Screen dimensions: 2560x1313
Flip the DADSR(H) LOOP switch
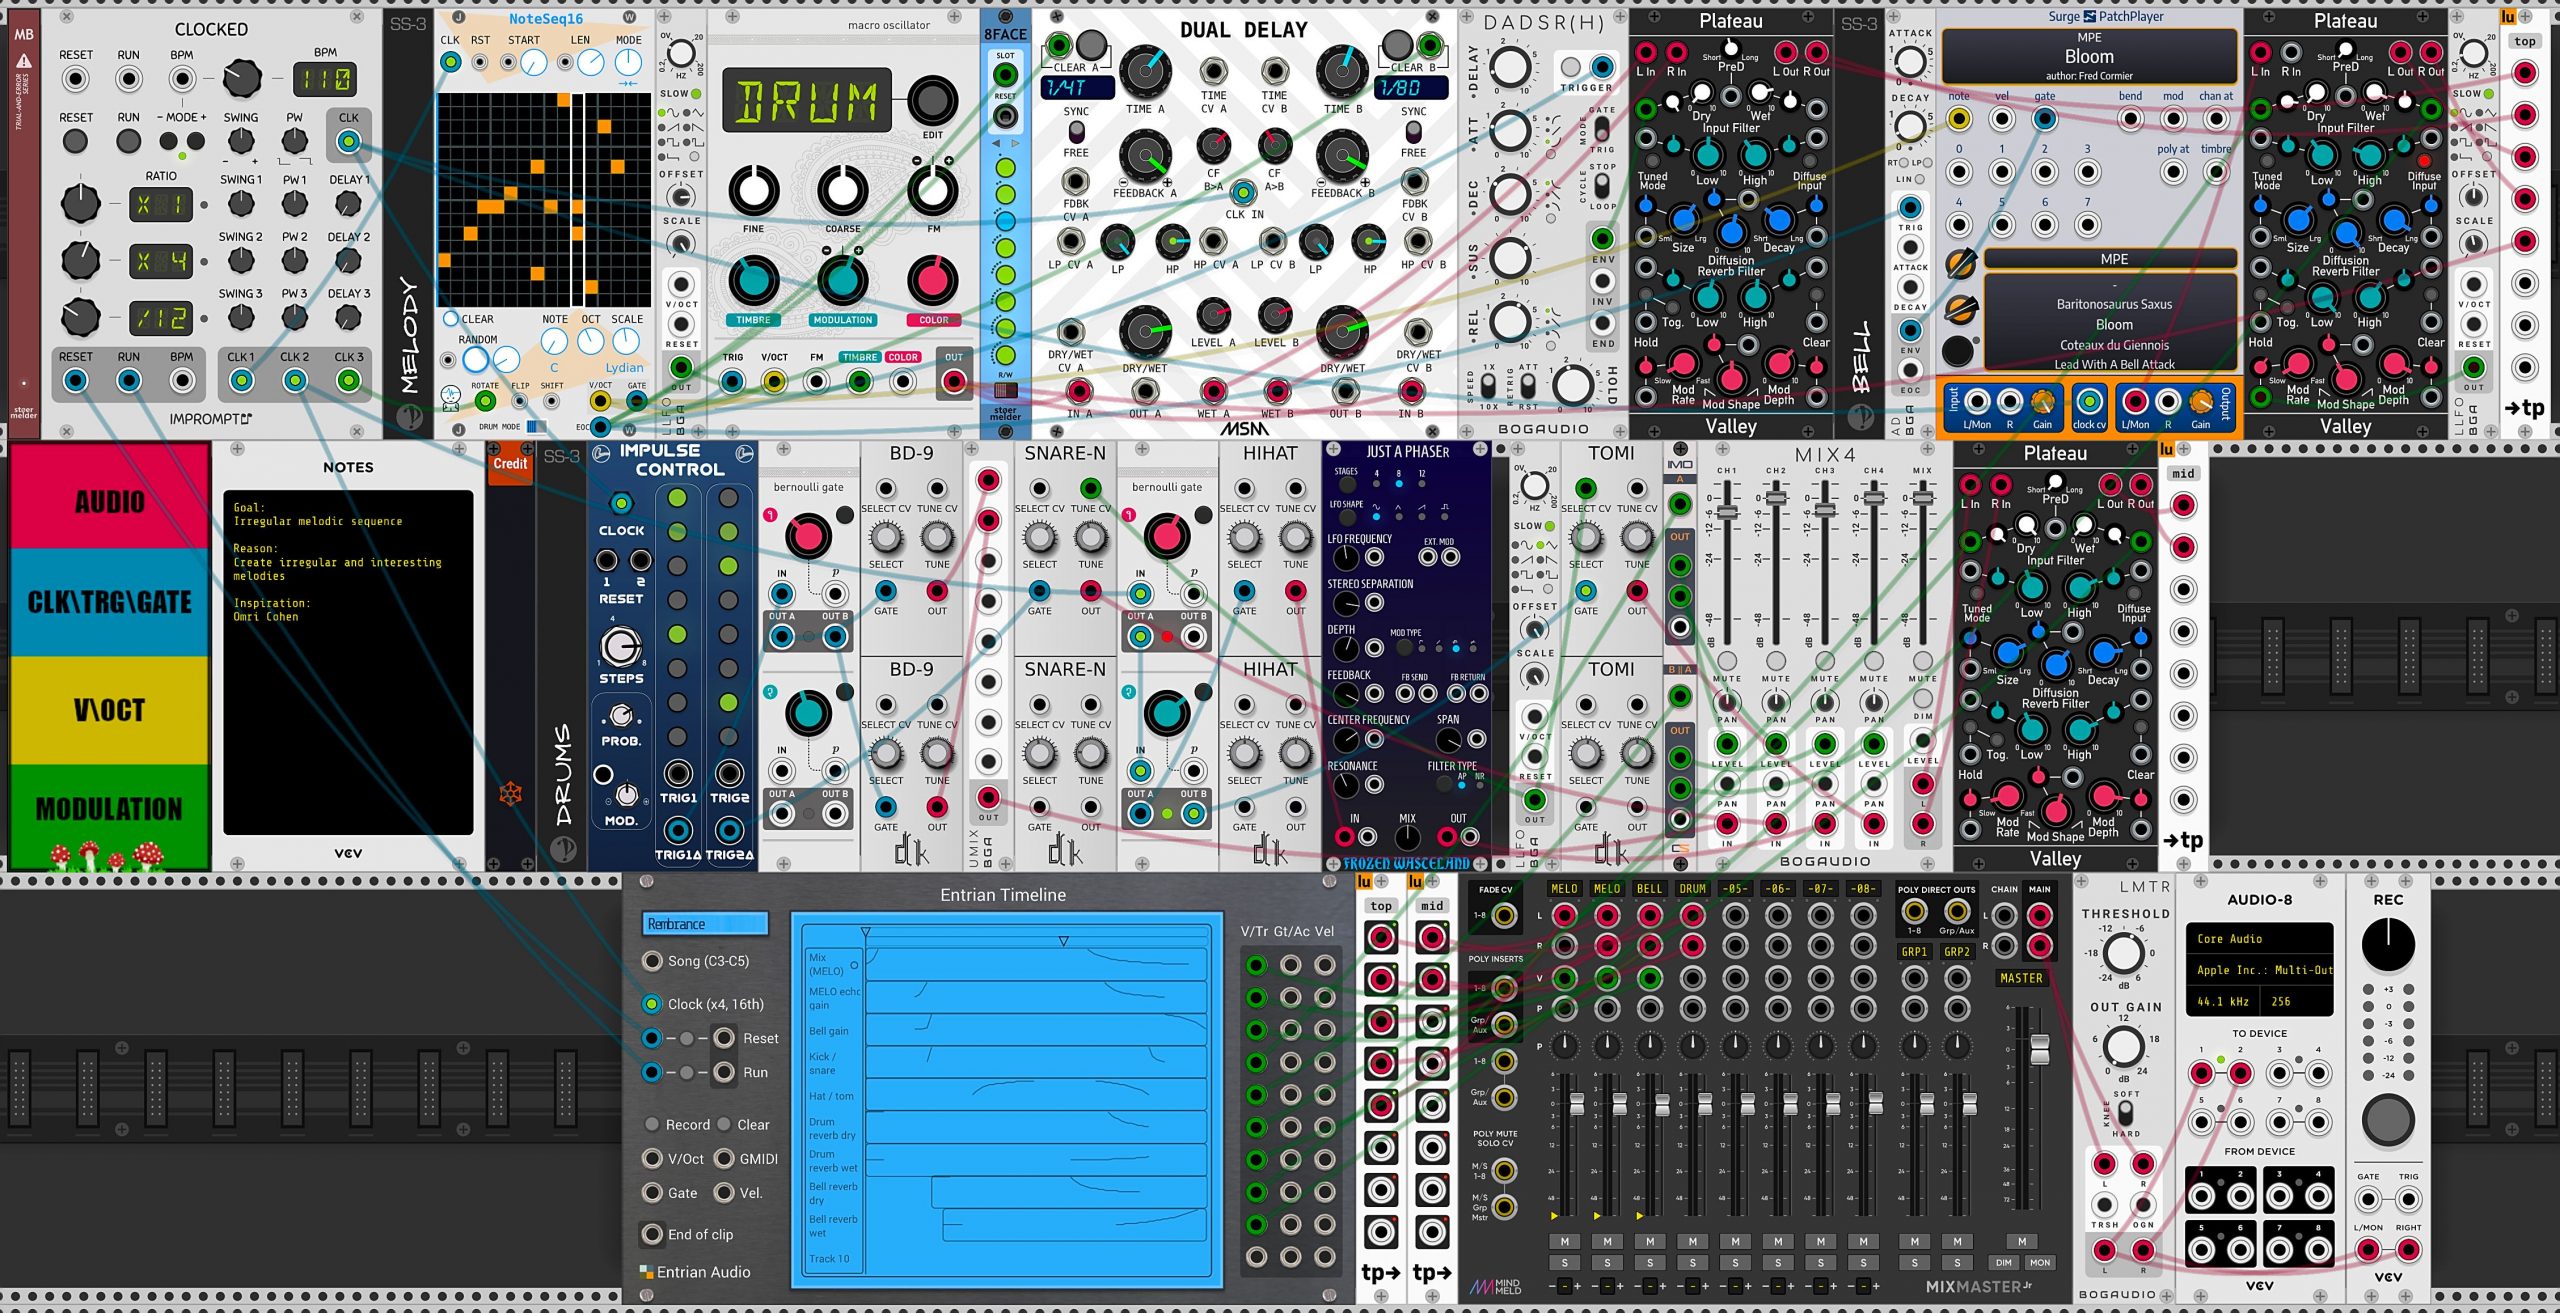point(1602,186)
